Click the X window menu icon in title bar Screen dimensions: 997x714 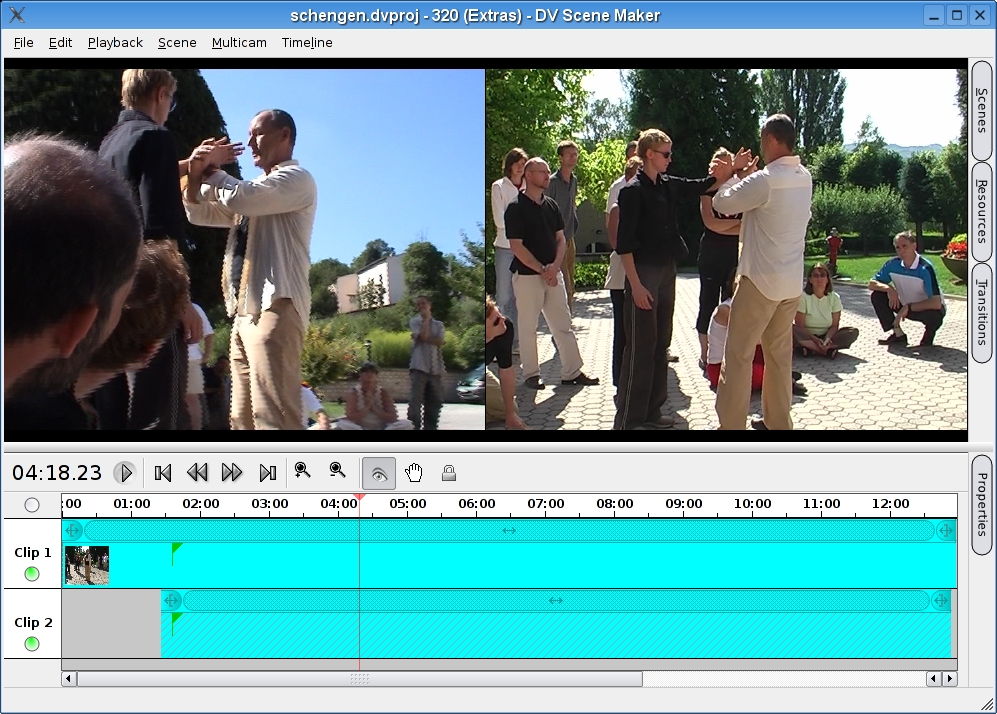pyautogui.click(x=17, y=15)
